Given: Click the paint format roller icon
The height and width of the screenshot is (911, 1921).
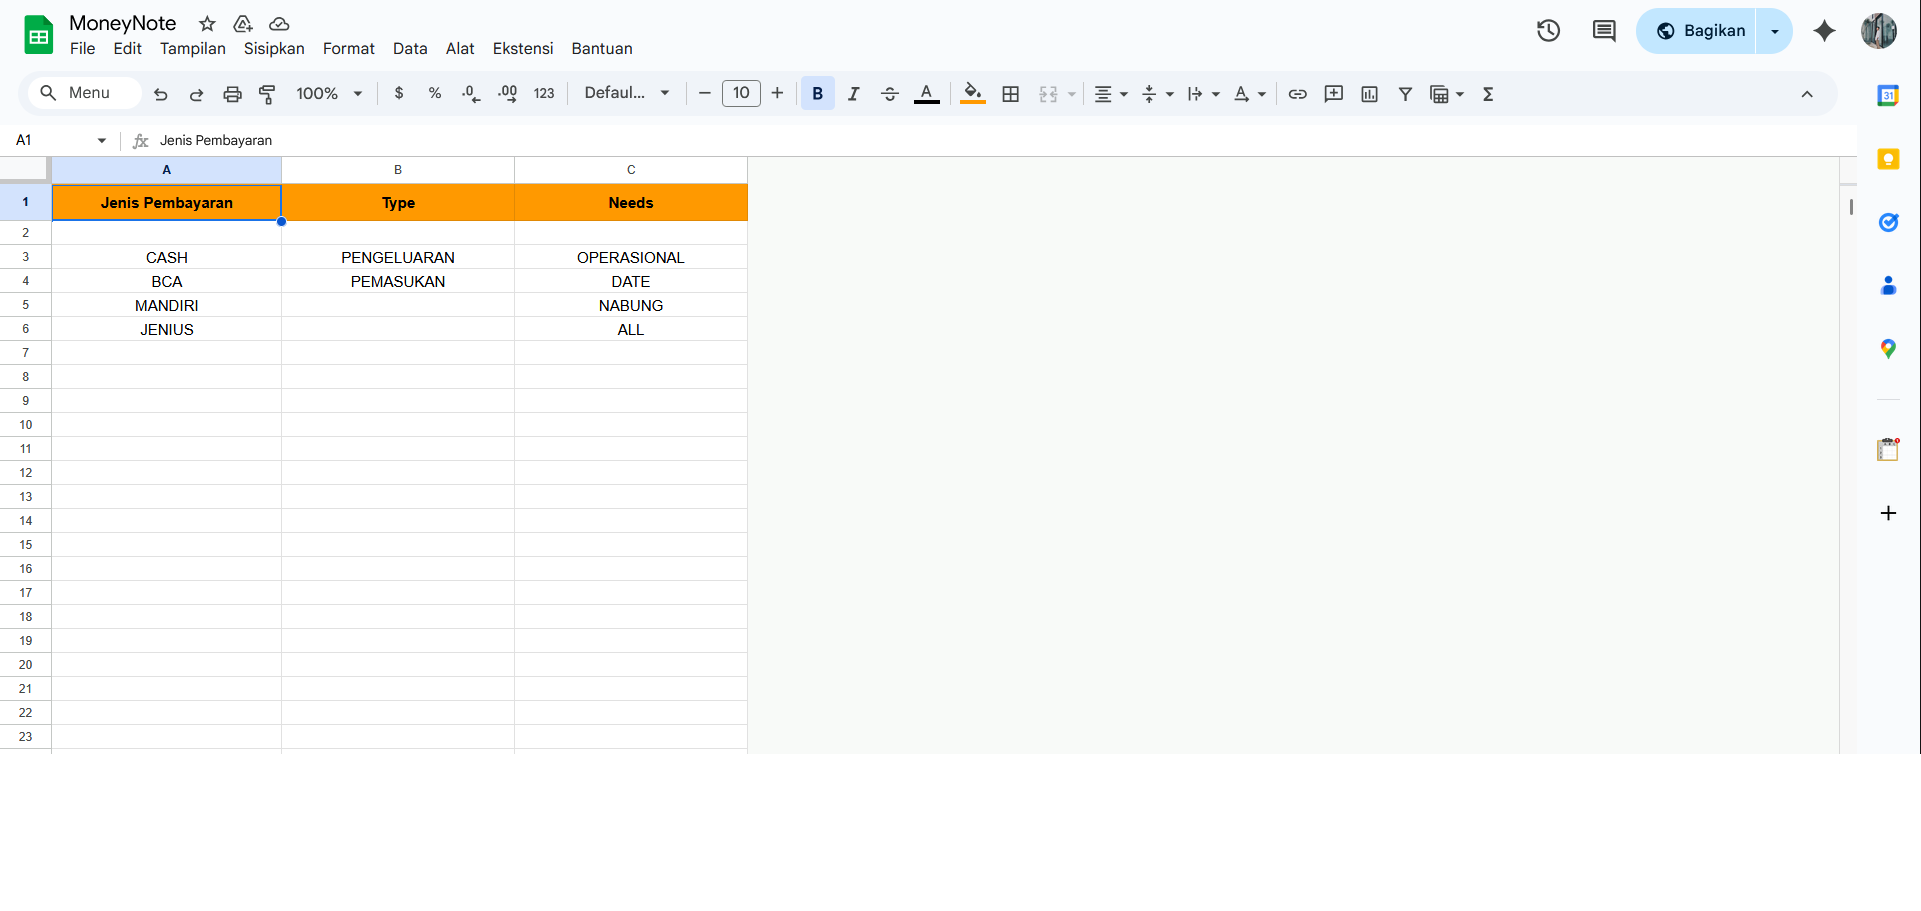Looking at the screenshot, I should pos(267,94).
